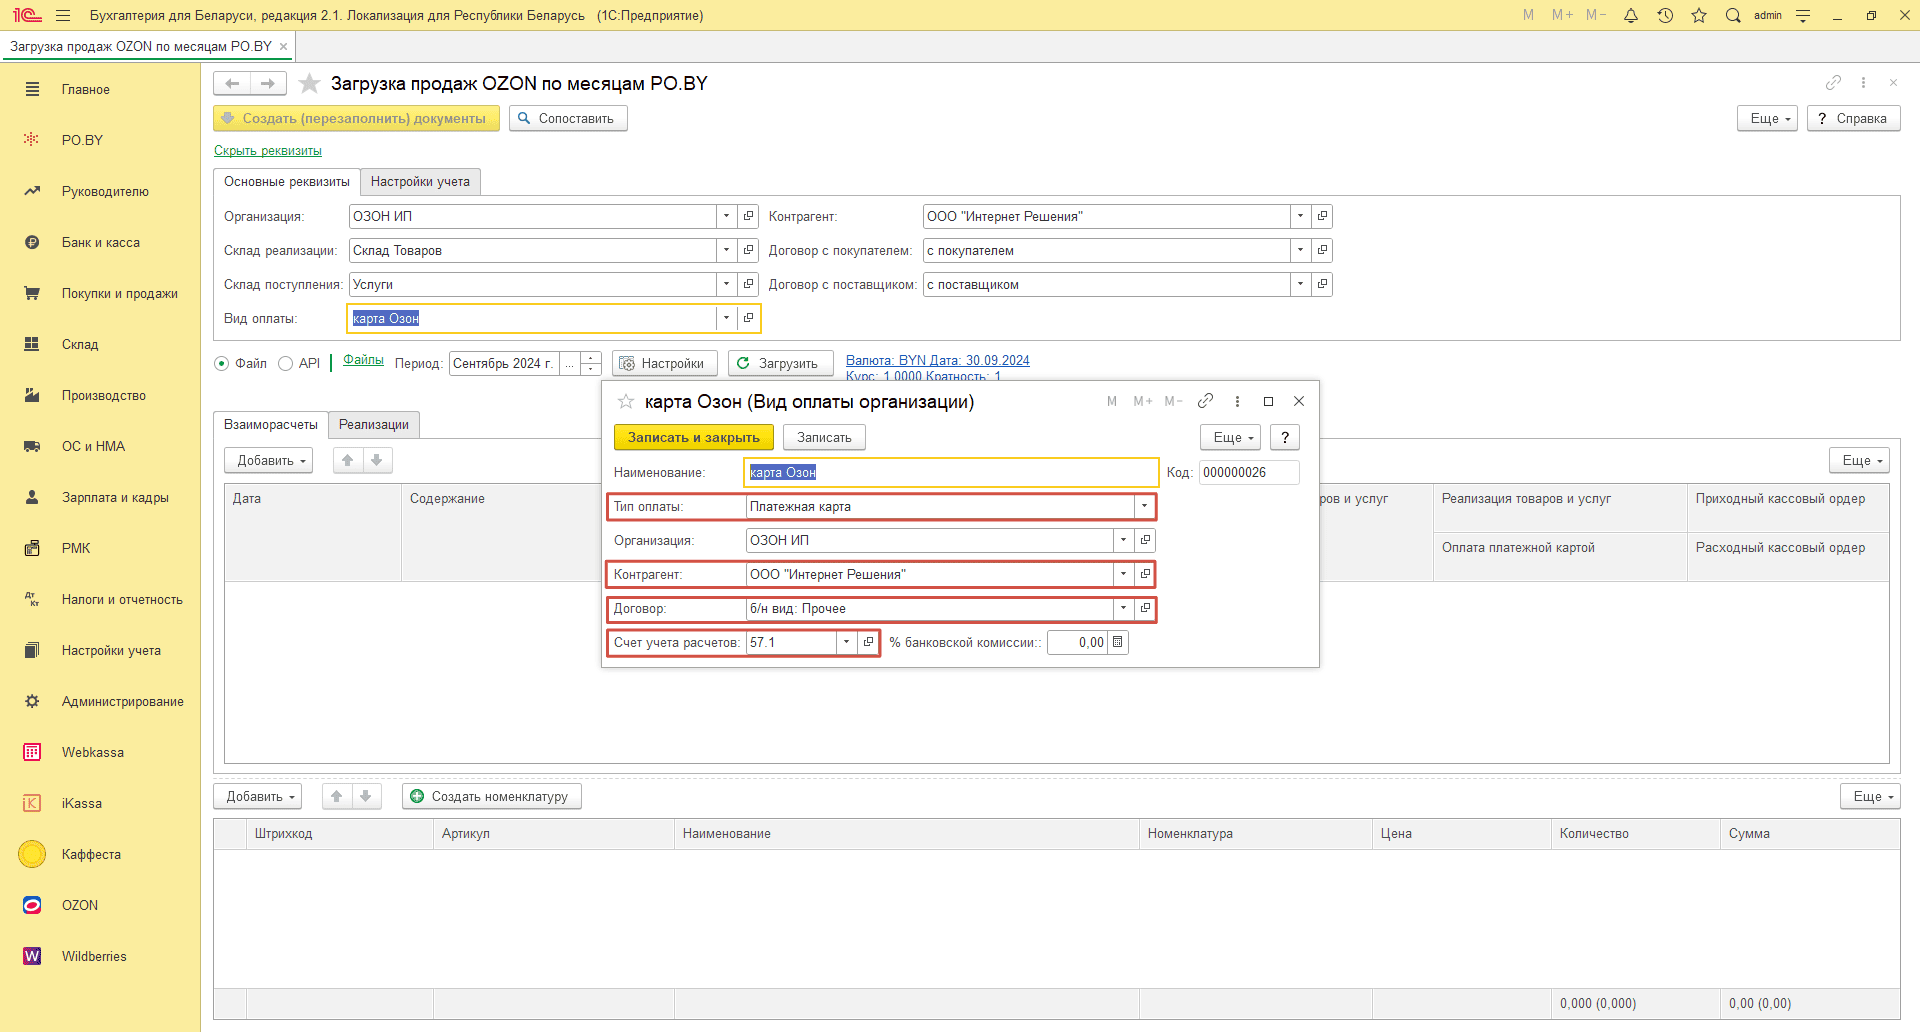Image resolution: width=1920 pixels, height=1032 pixels.
Task: Open Налоги и отчетность section
Action: pos(122,599)
